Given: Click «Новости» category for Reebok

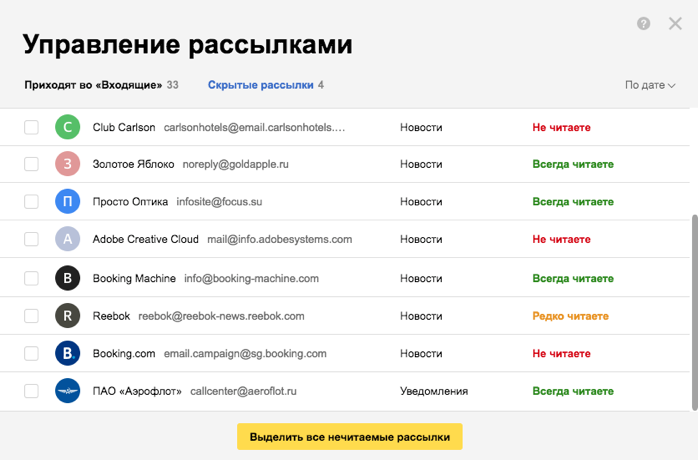Looking at the screenshot, I should (x=421, y=316).
